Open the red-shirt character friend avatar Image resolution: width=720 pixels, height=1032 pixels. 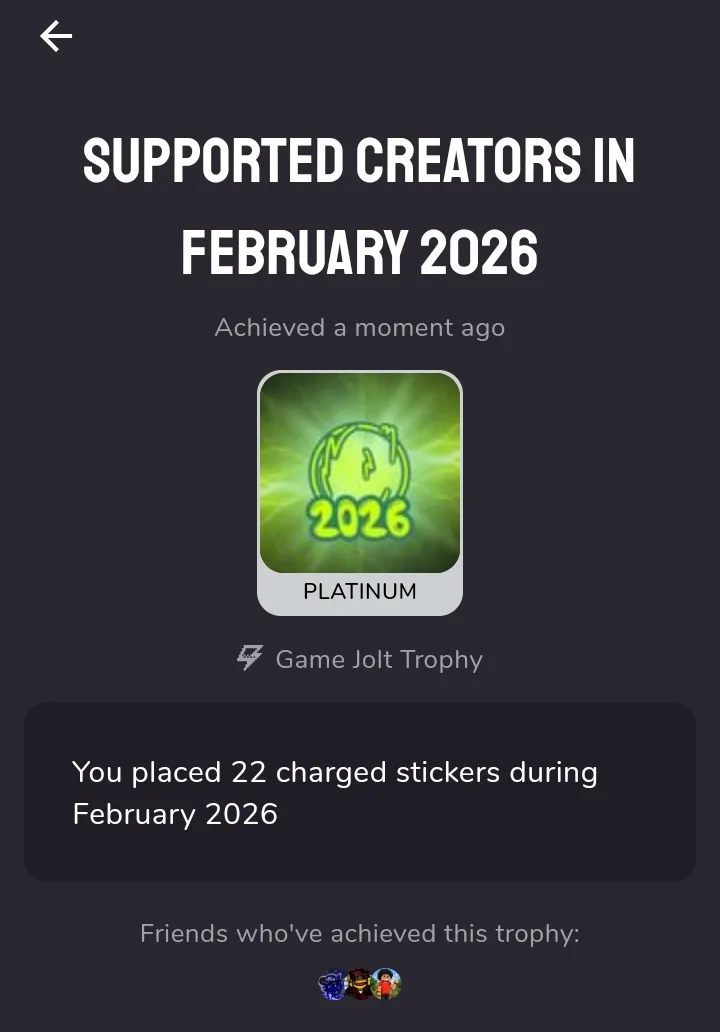(x=386, y=985)
